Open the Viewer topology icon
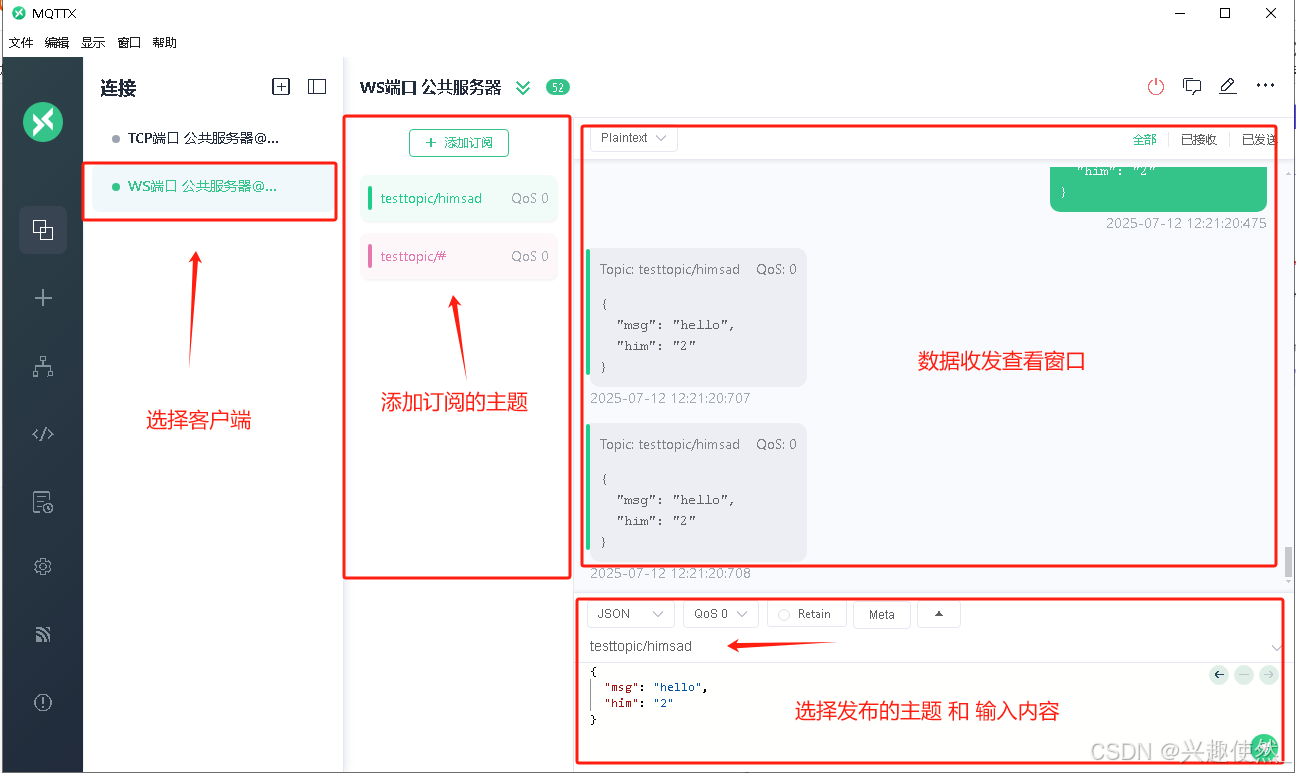 coord(43,366)
